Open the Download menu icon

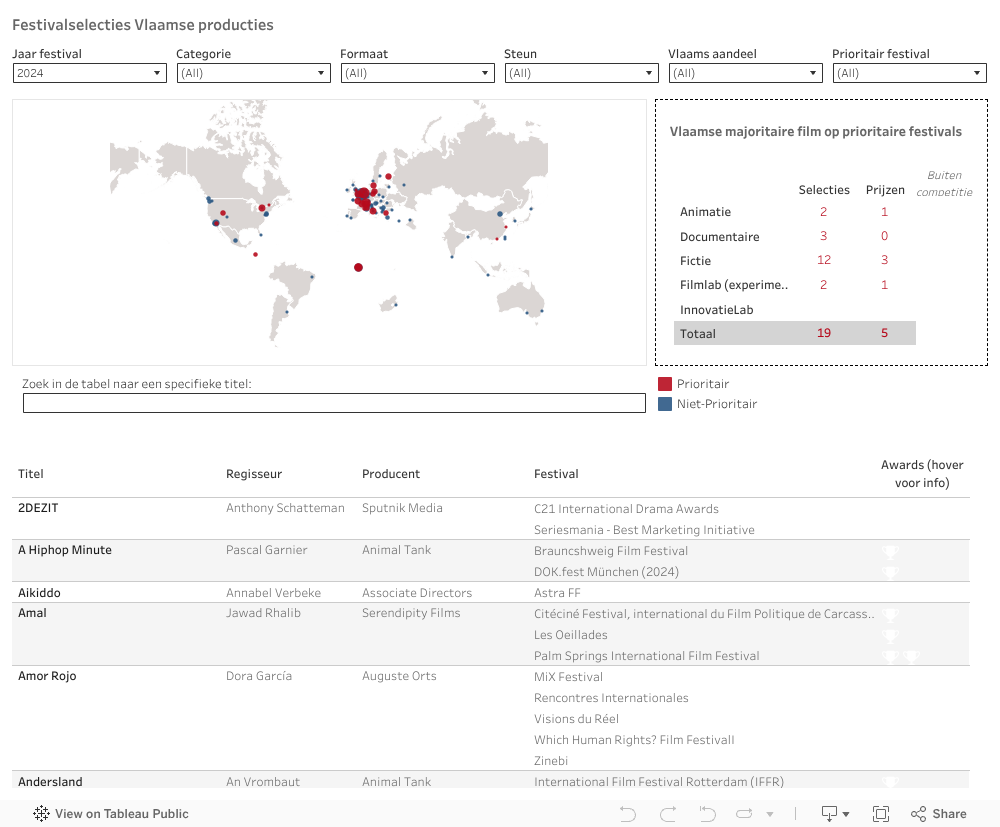(834, 814)
